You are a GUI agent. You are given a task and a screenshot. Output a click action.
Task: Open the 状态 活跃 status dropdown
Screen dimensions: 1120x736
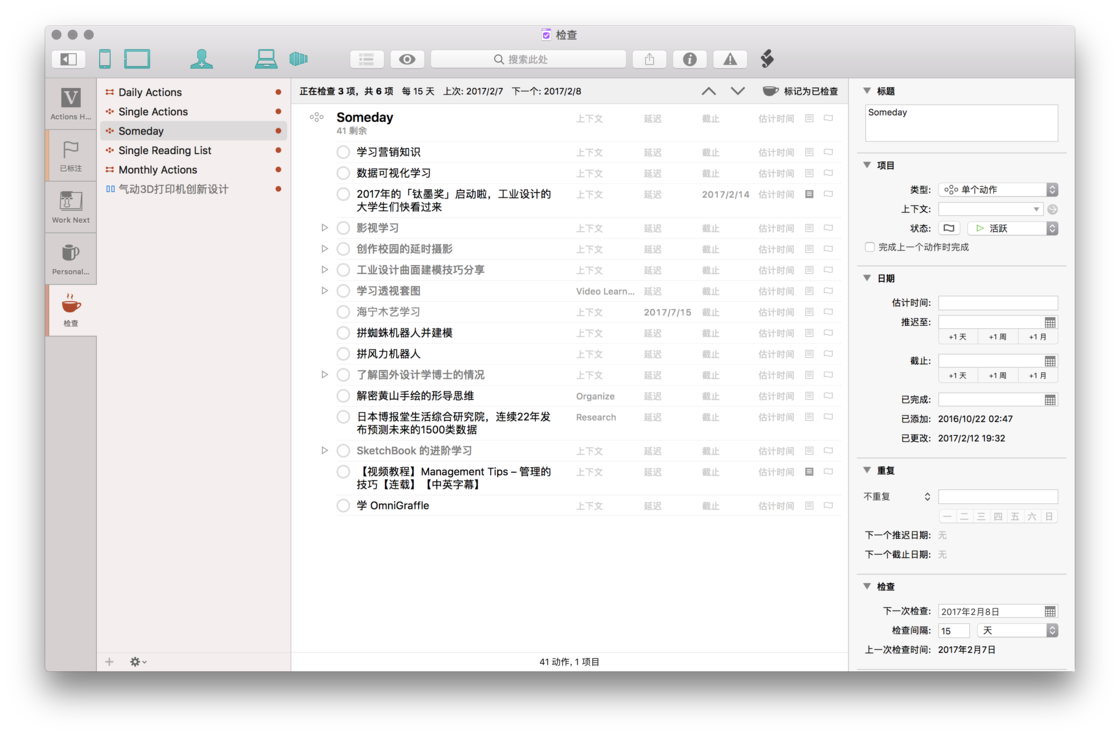(1012, 229)
